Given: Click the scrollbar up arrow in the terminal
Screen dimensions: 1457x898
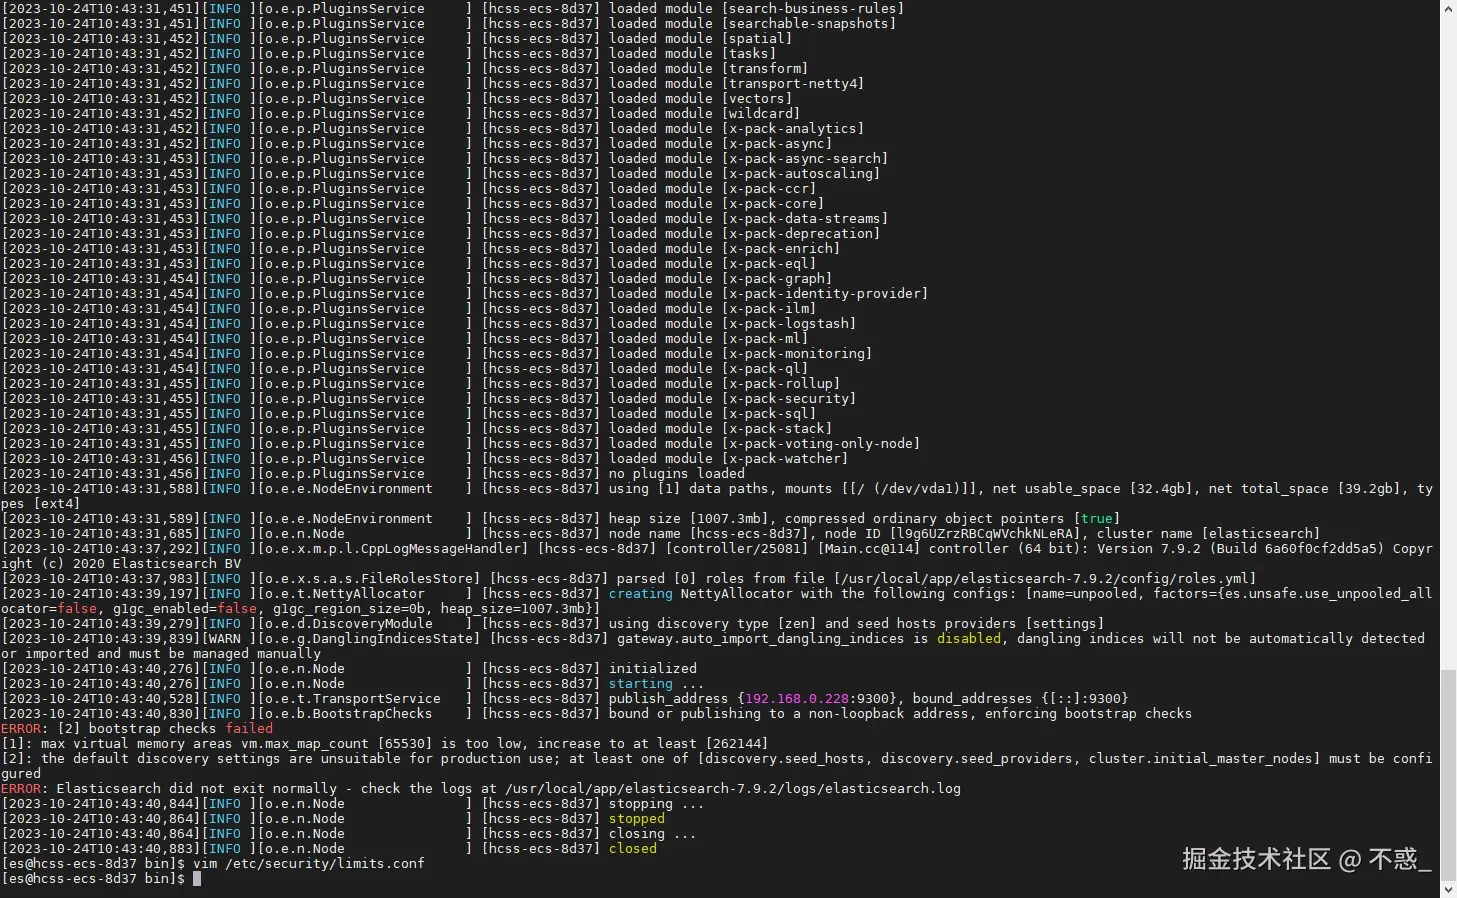Looking at the screenshot, I should pyautogui.click(x=1448, y=9).
